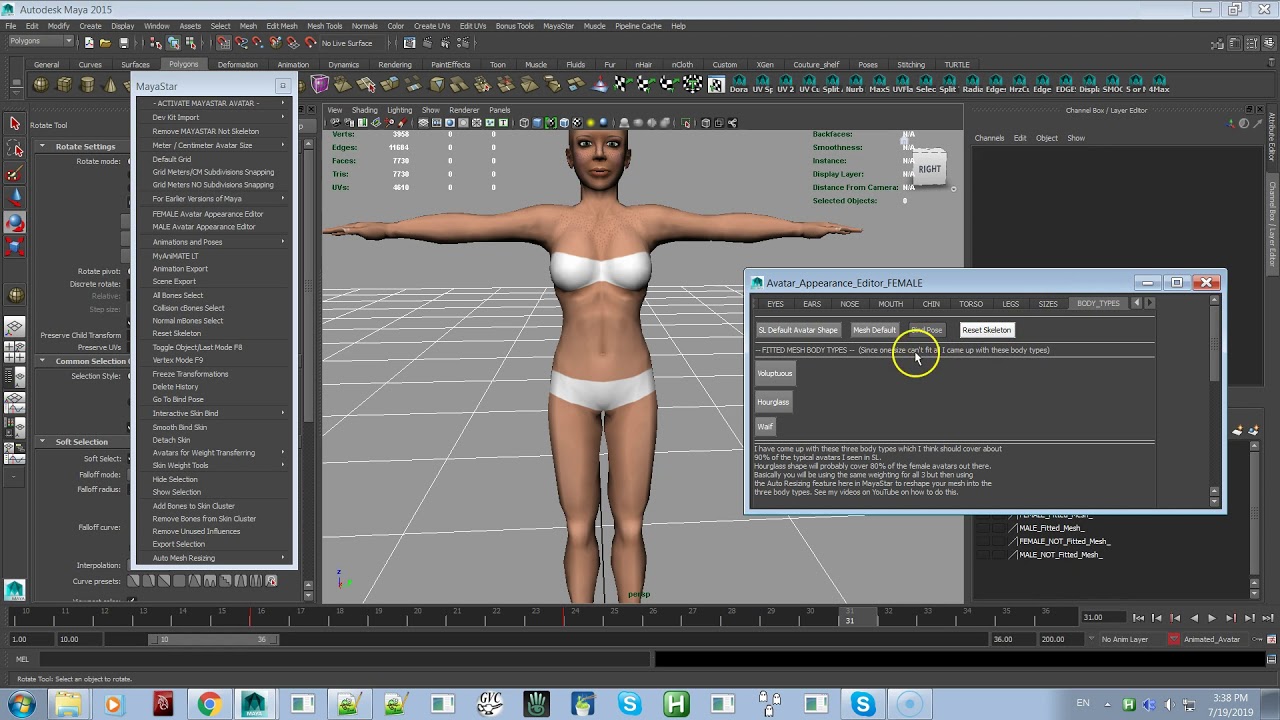Open the TORSO tab in Avatar editor

970,304
